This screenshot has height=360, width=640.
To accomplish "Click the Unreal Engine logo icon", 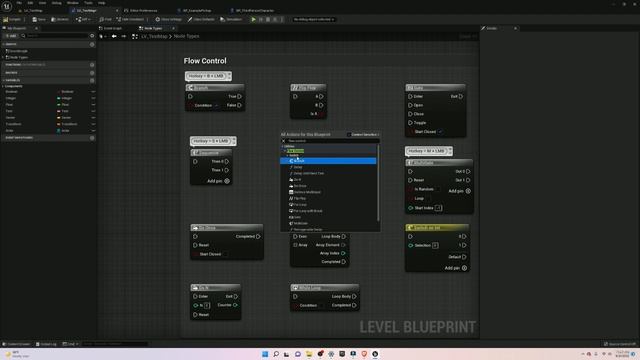I will [x=7, y=6].
